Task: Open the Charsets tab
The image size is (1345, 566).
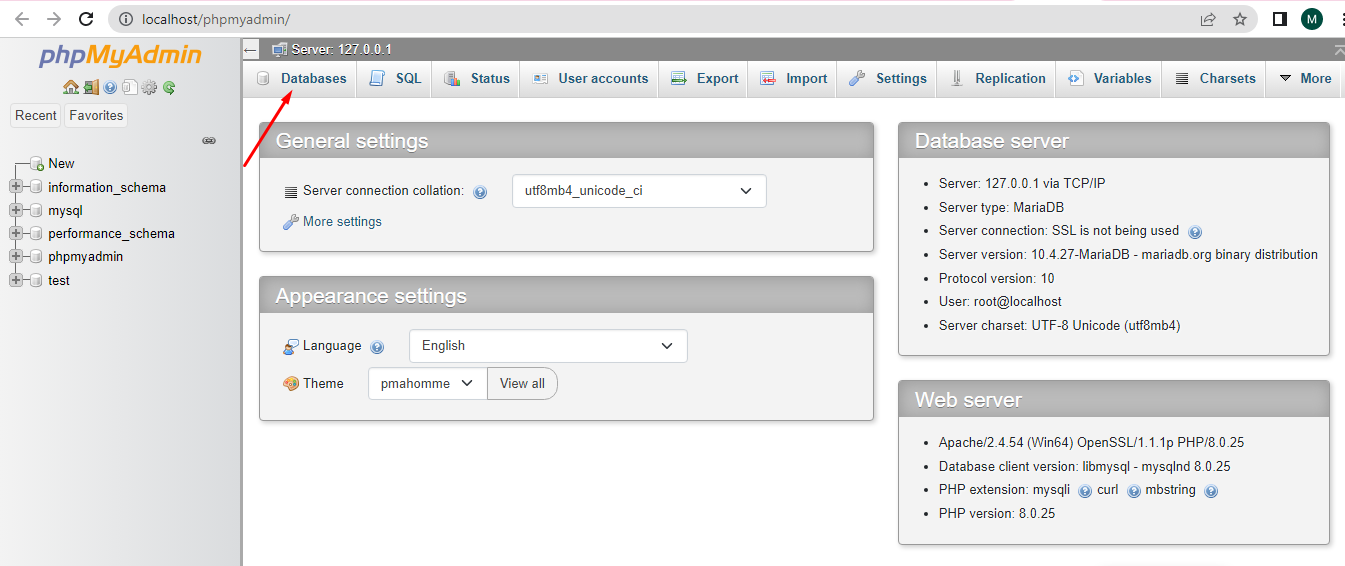Action: coord(1214,79)
